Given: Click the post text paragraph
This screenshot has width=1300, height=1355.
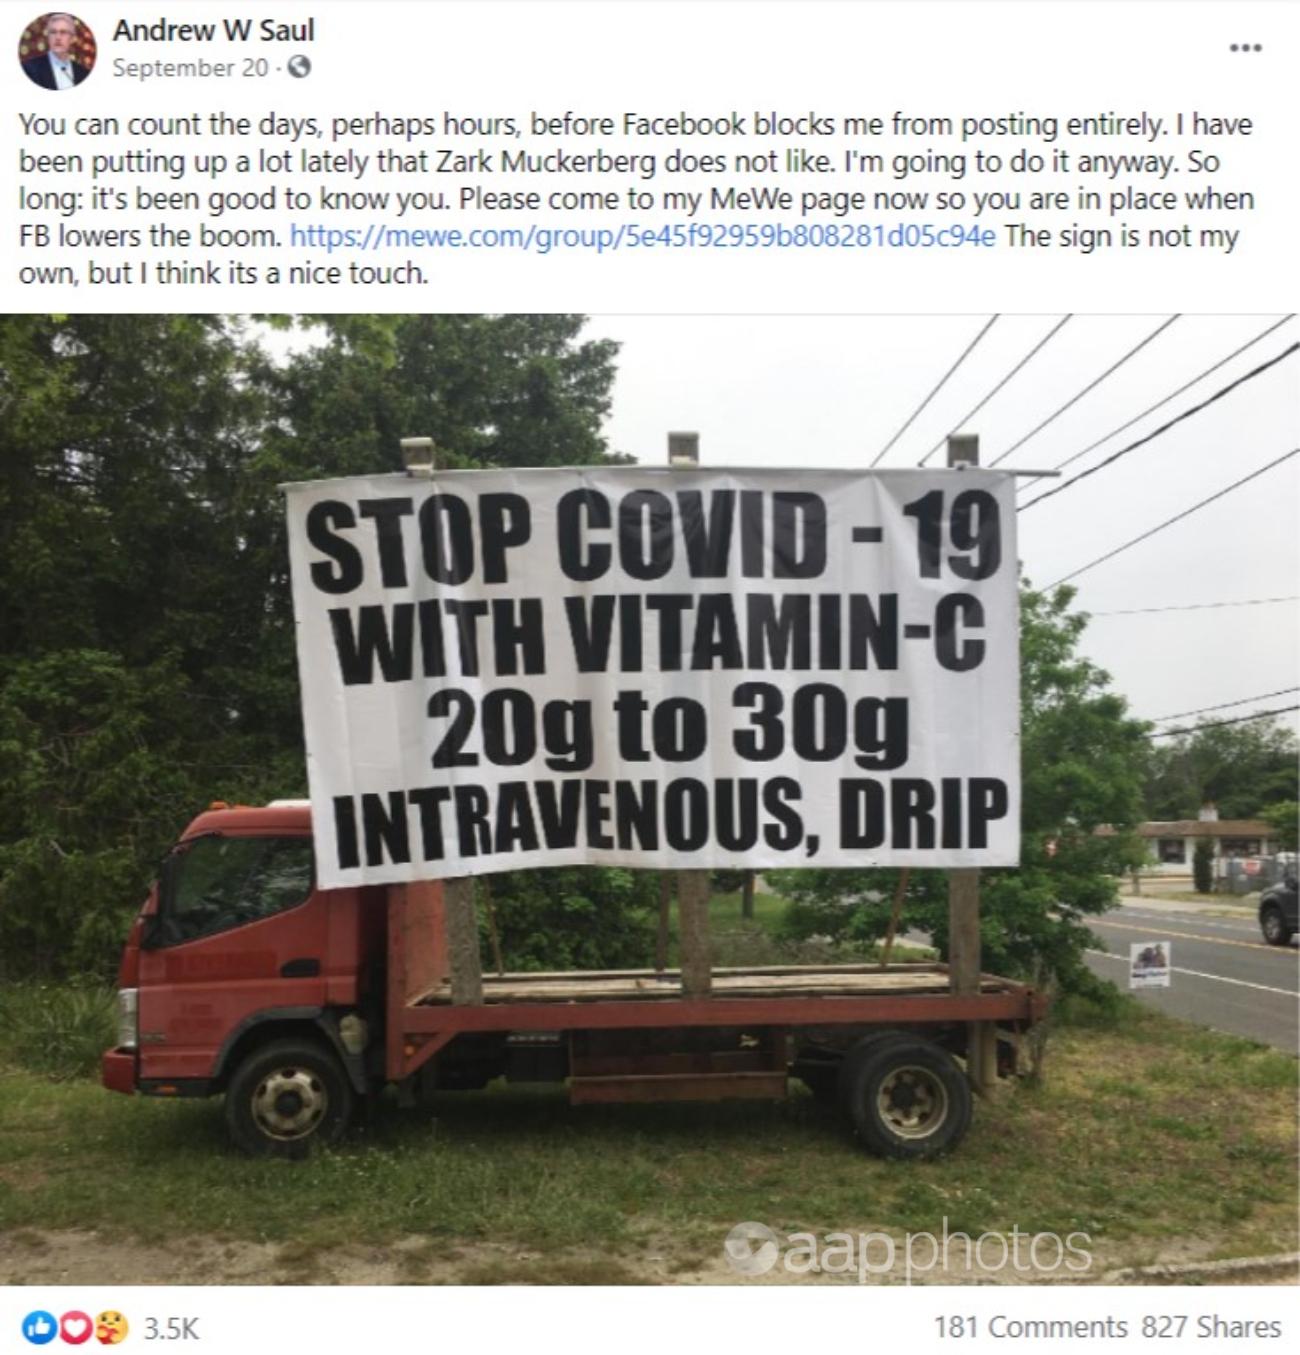Looking at the screenshot, I should (636, 198).
